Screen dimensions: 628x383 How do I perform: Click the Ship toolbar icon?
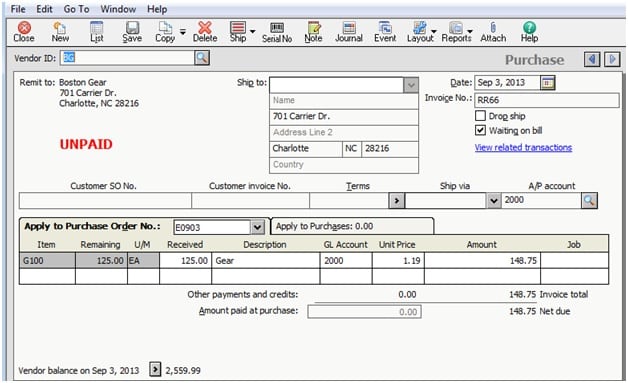[x=238, y=32]
